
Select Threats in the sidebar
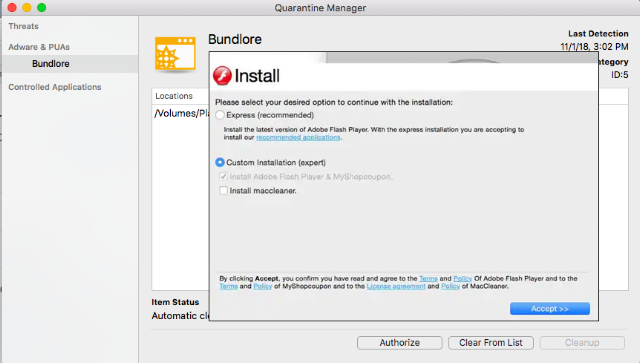pos(24,26)
